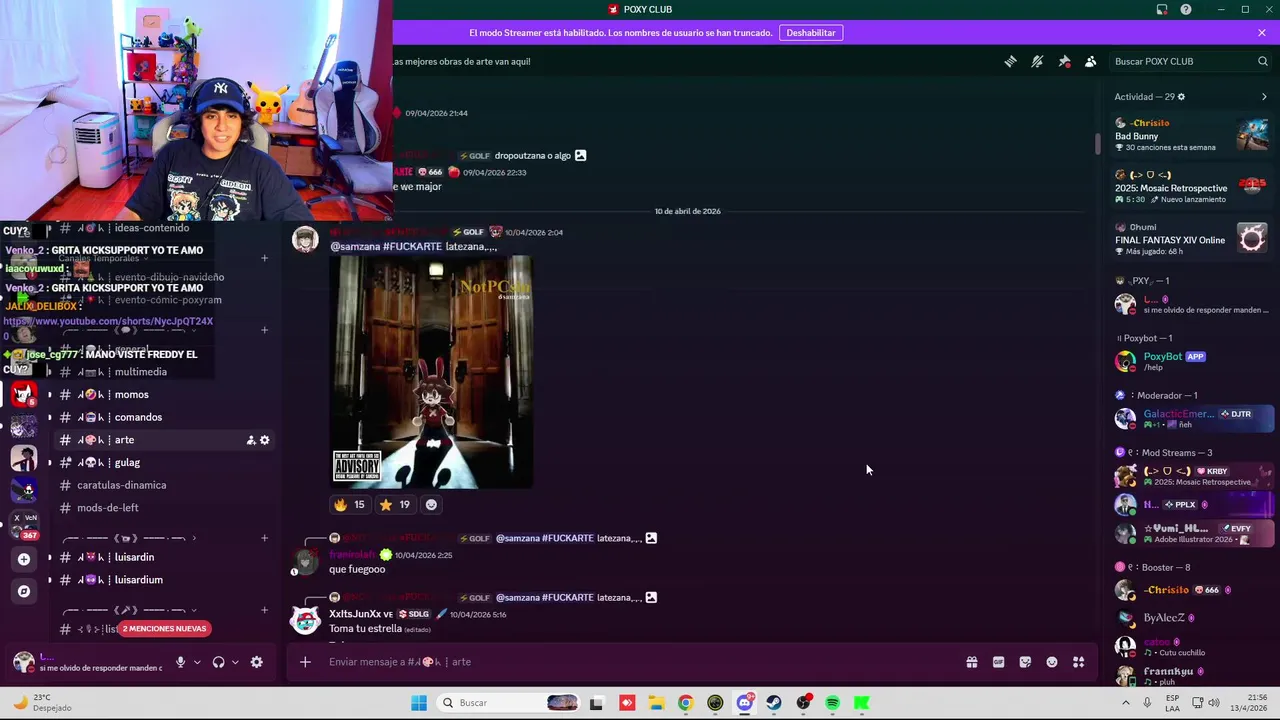Open ByAlecZ member profile
1280x720 pixels.
(1190, 618)
